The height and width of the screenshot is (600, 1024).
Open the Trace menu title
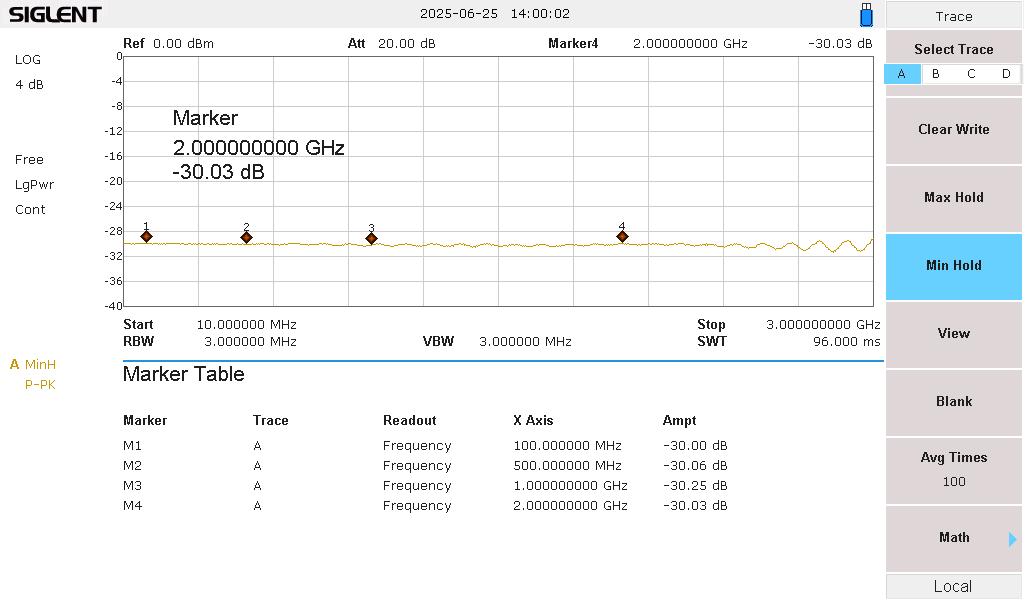[x=952, y=16]
